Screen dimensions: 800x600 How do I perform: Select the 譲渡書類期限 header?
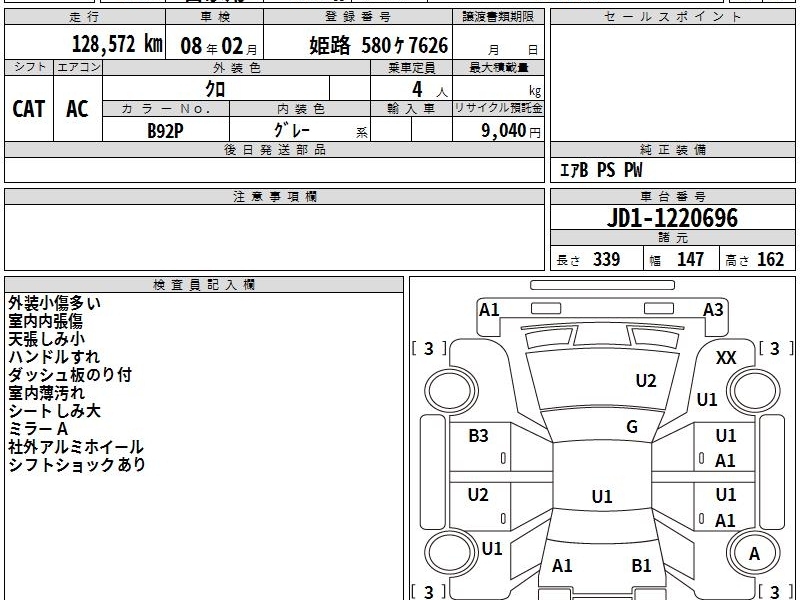coord(498,17)
